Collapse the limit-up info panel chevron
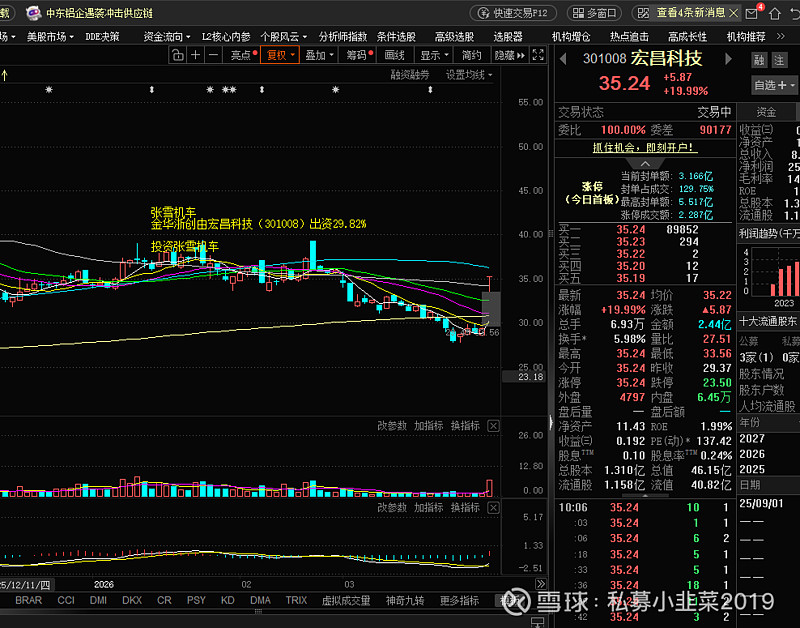800x628 pixels. tap(645, 164)
